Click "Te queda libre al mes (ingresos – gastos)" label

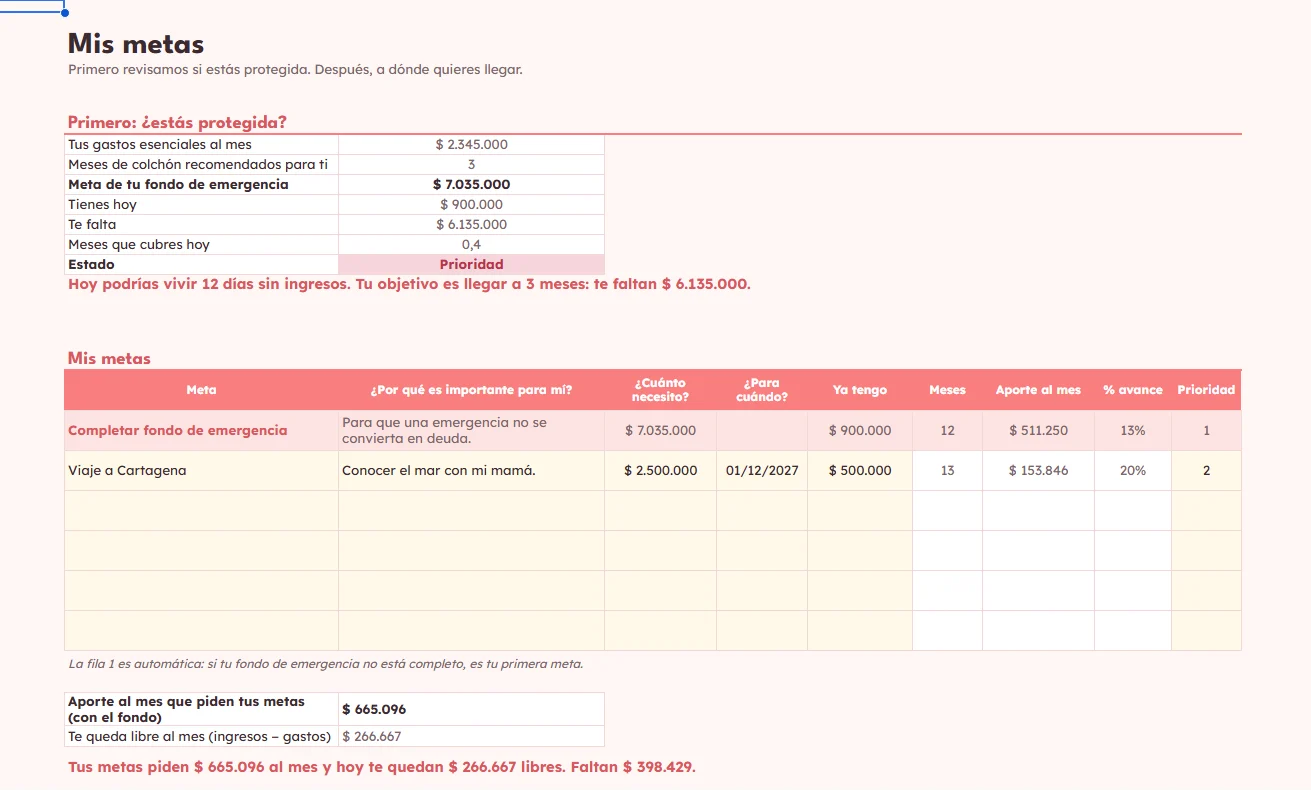[202, 737]
